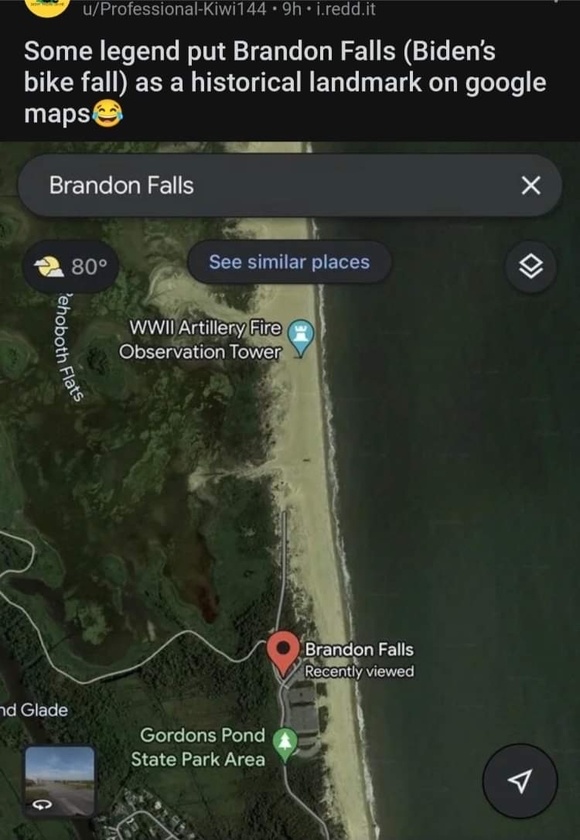
Task: Tap the Gordons Pond park tree icon
Action: (x=285, y=745)
